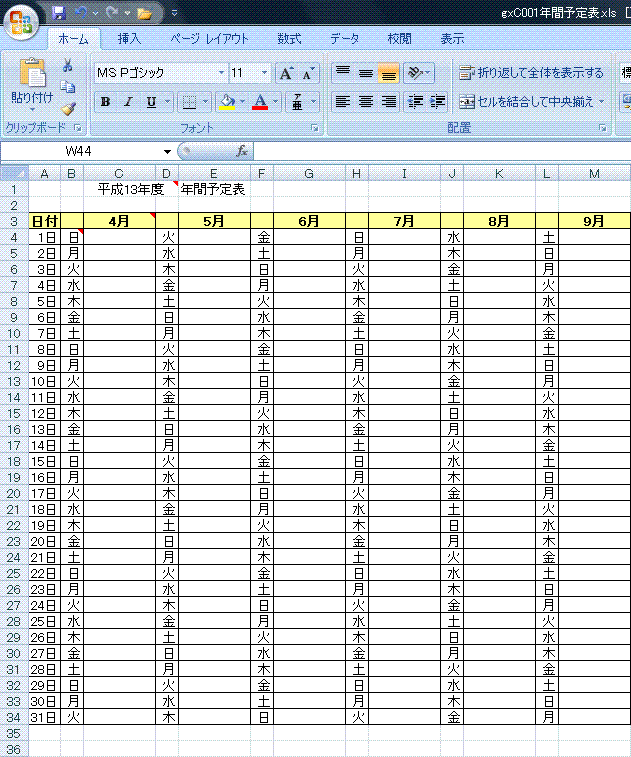Select column C header
The height and width of the screenshot is (757, 631).
[x=119, y=173]
